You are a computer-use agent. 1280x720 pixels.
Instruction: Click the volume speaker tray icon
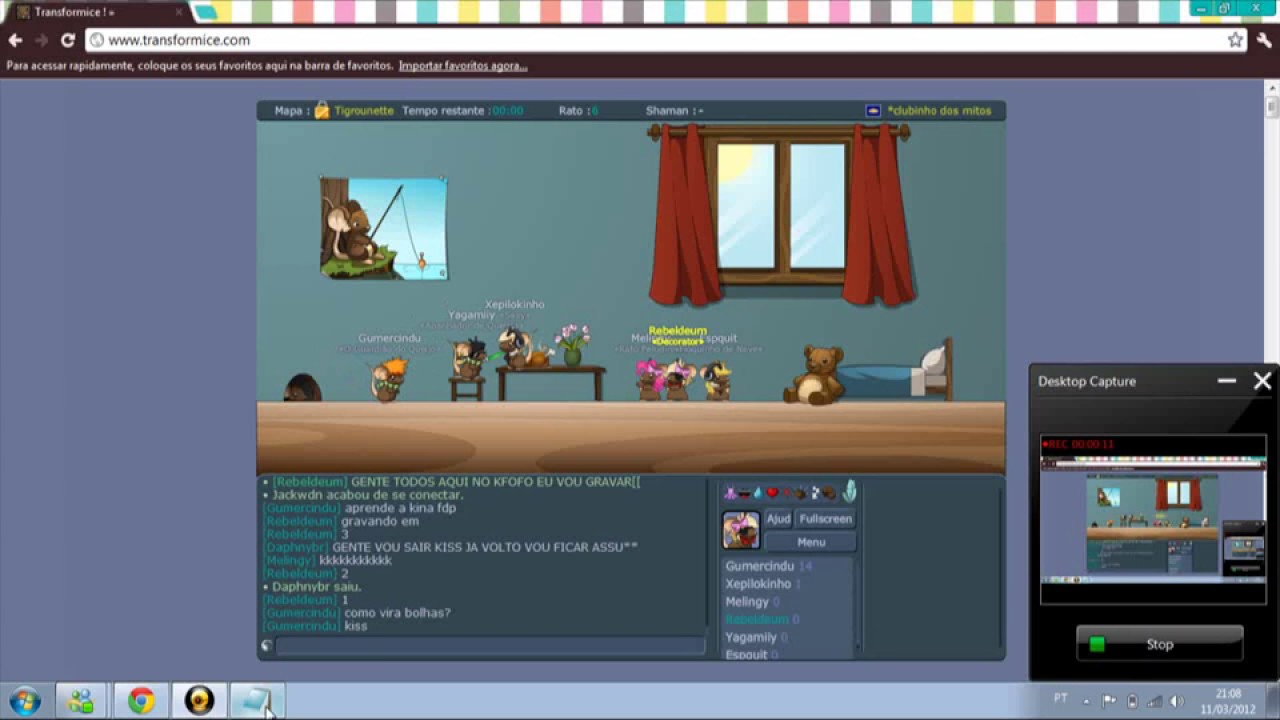pos(1177,701)
